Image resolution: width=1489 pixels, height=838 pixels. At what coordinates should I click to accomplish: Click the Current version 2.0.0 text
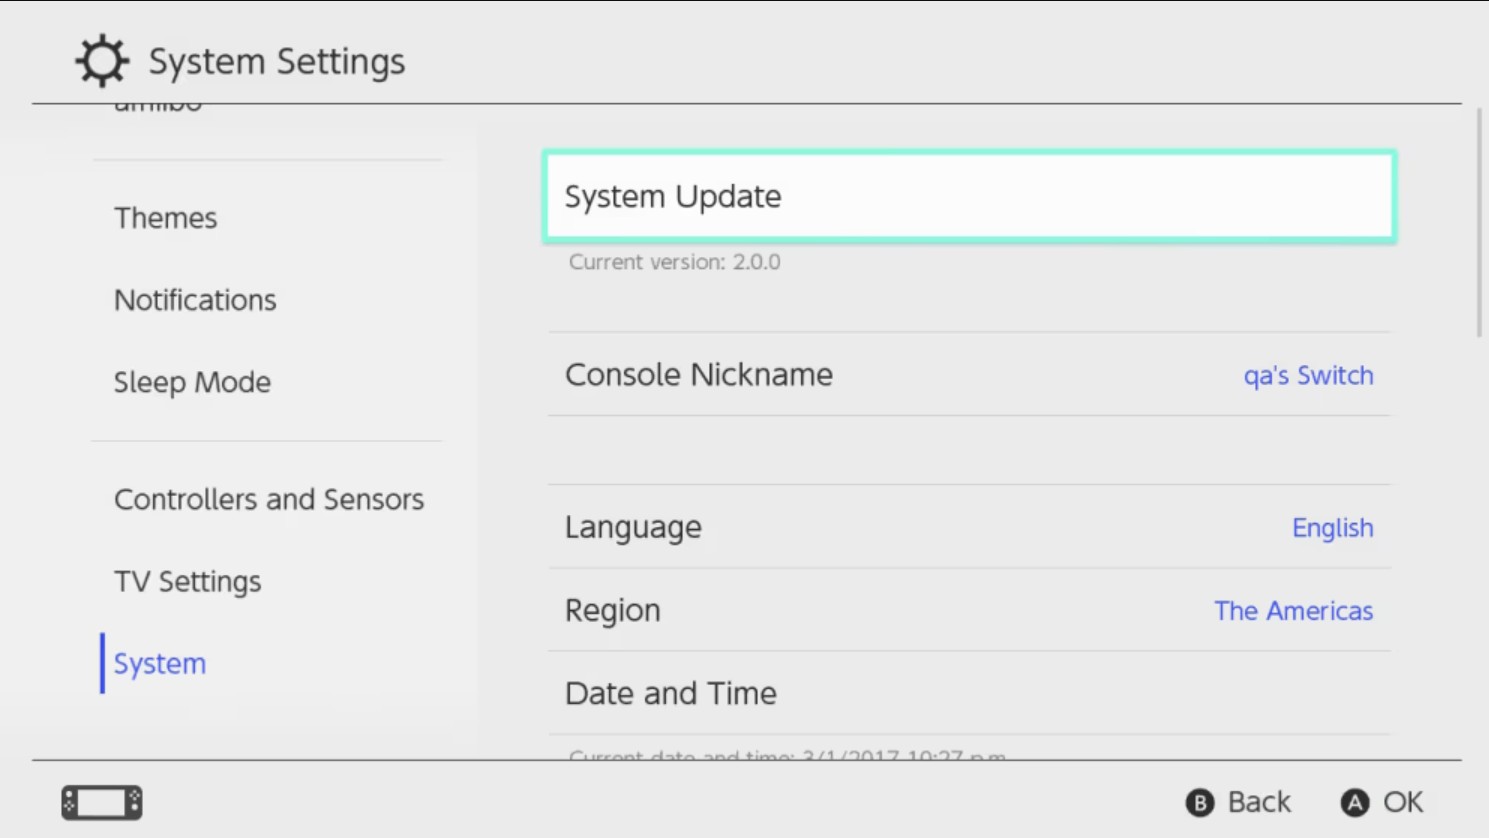pos(674,262)
